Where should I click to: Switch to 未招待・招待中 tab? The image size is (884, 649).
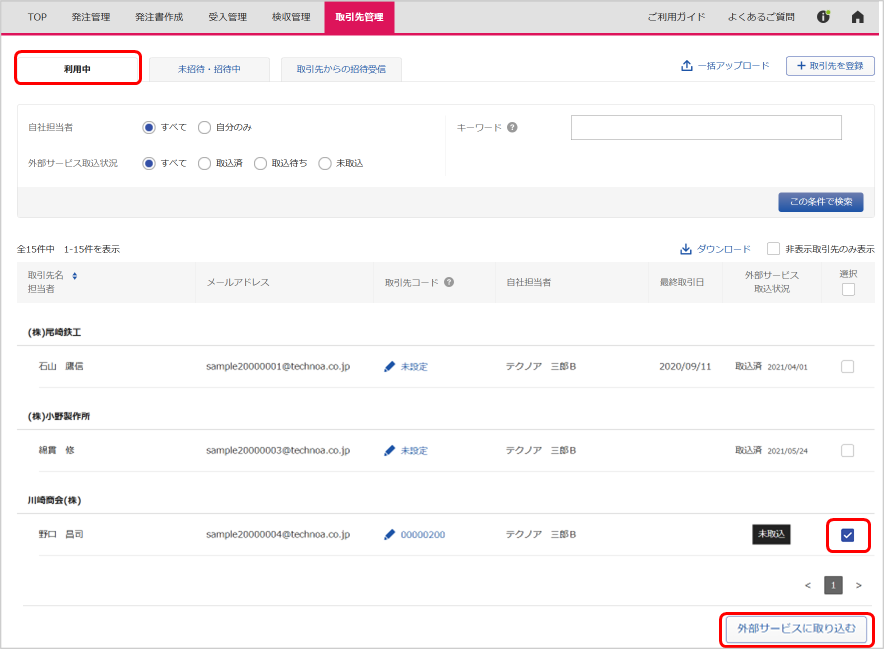(x=209, y=69)
